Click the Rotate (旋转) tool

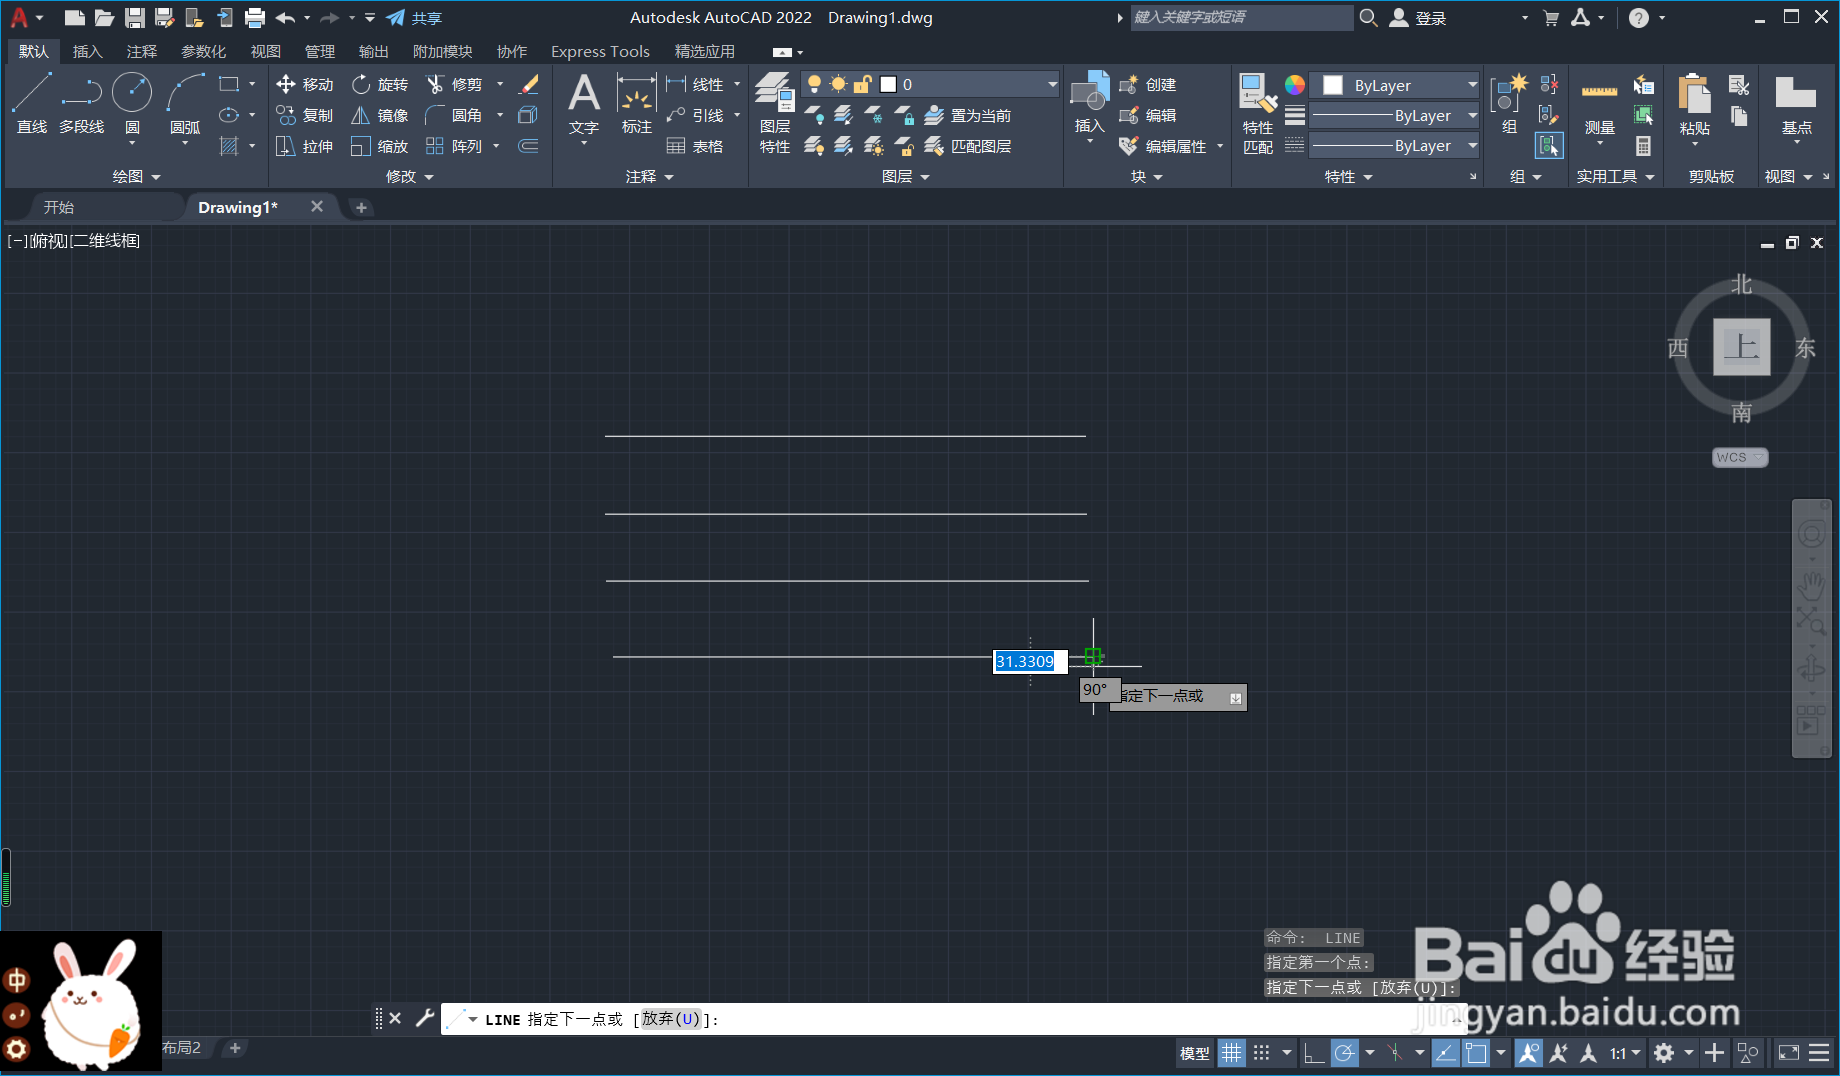(380, 85)
